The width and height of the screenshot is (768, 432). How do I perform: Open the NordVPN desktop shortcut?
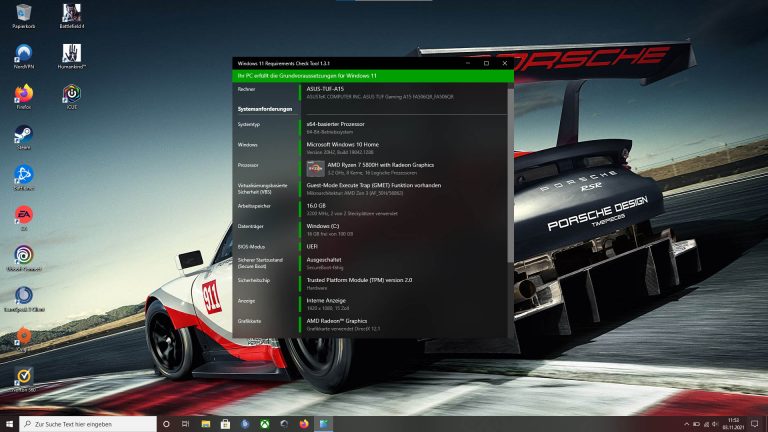point(22,53)
